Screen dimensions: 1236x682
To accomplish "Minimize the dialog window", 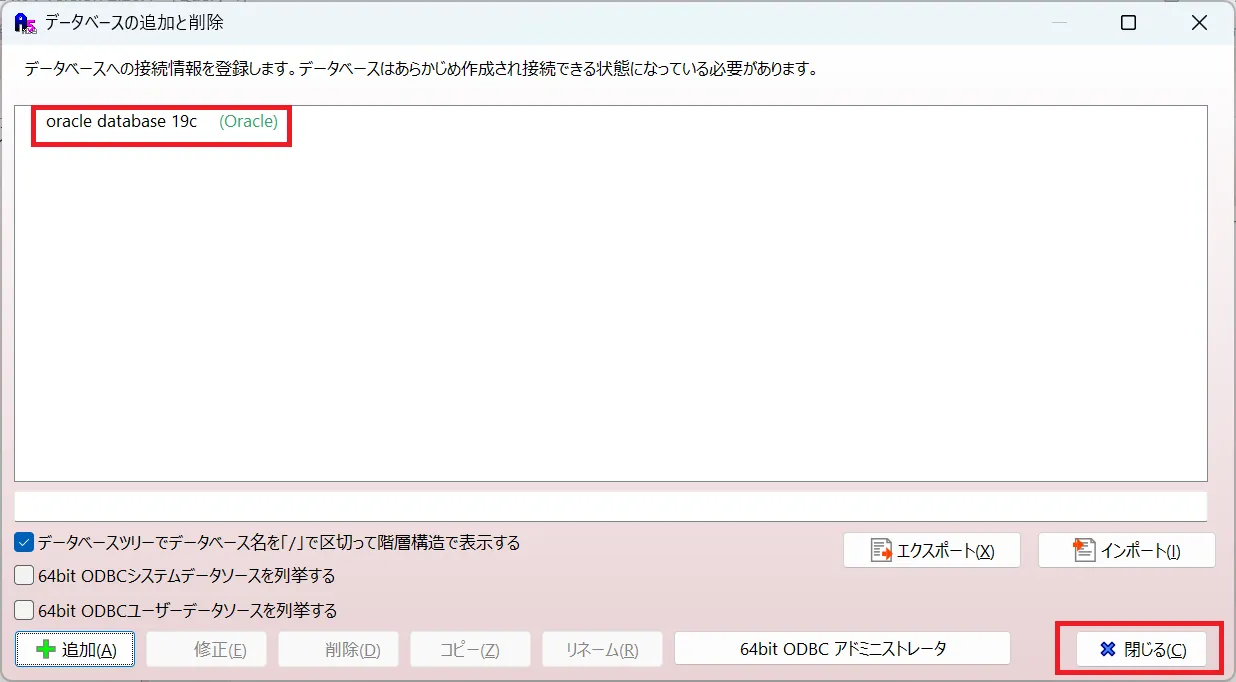I will 1059,23.
